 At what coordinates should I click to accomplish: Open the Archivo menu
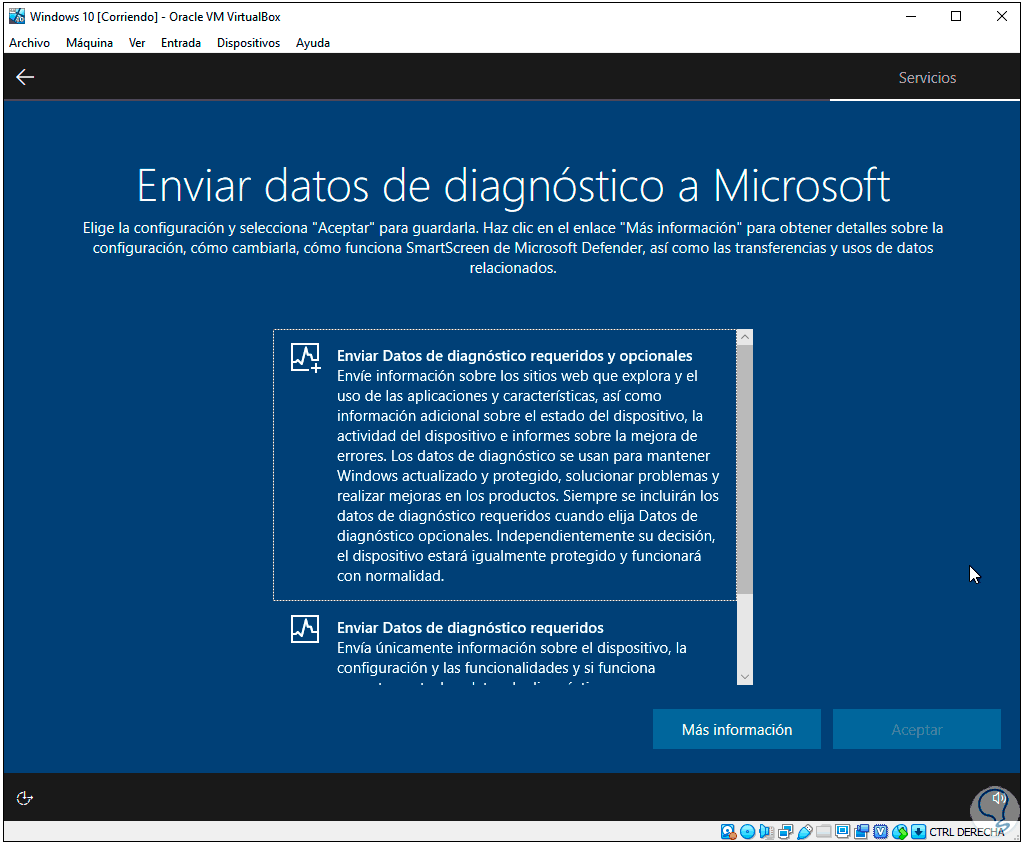[x=29, y=42]
